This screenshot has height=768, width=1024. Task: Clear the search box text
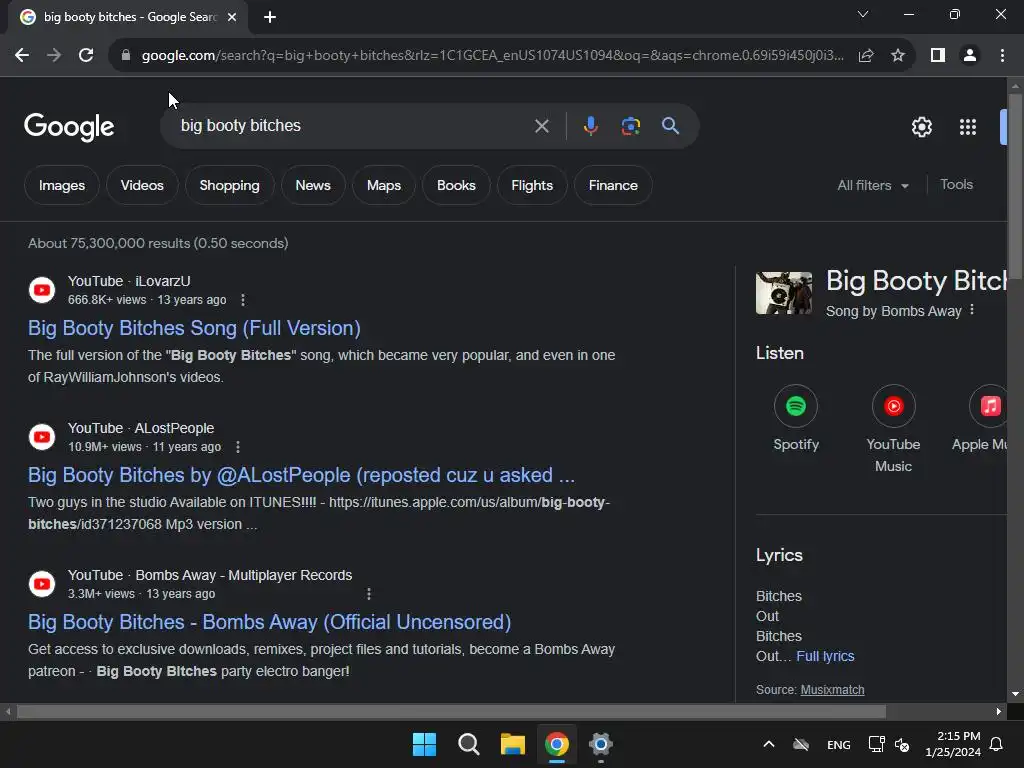pos(541,126)
